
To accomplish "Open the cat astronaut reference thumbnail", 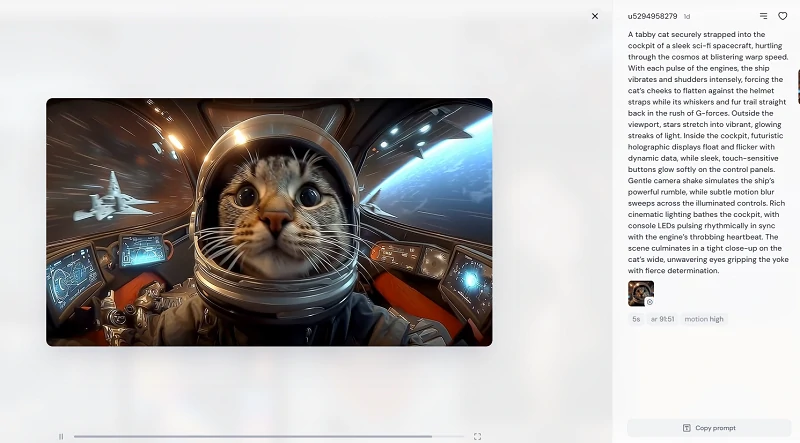I will pos(639,291).
